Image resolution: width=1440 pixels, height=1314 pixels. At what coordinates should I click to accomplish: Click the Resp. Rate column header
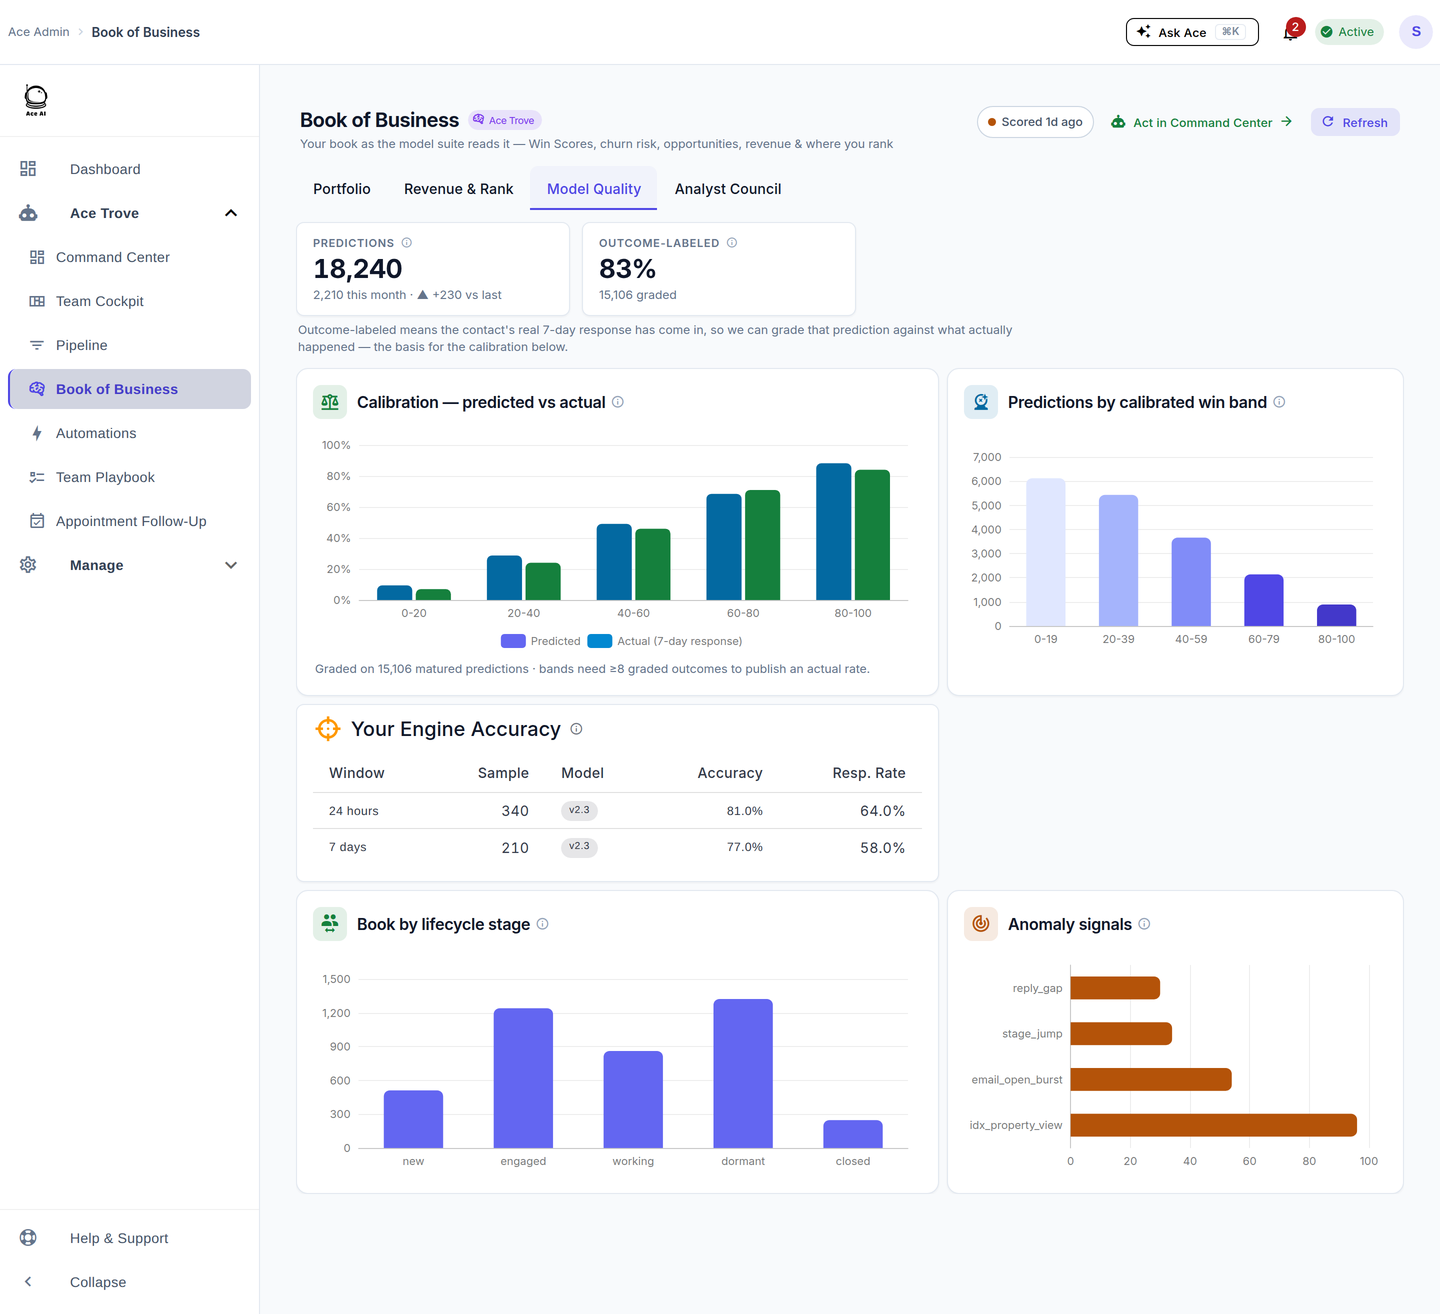click(869, 773)
